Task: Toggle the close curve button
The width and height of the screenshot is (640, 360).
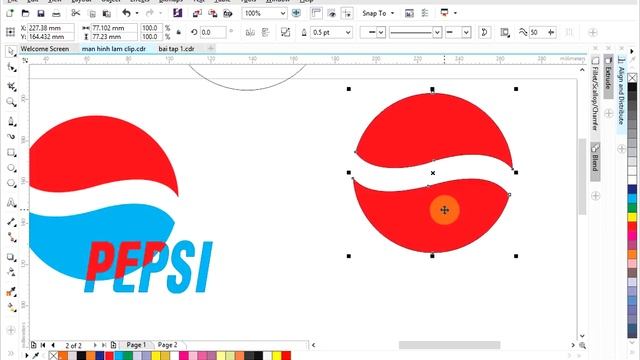Action: click(484, 32)
